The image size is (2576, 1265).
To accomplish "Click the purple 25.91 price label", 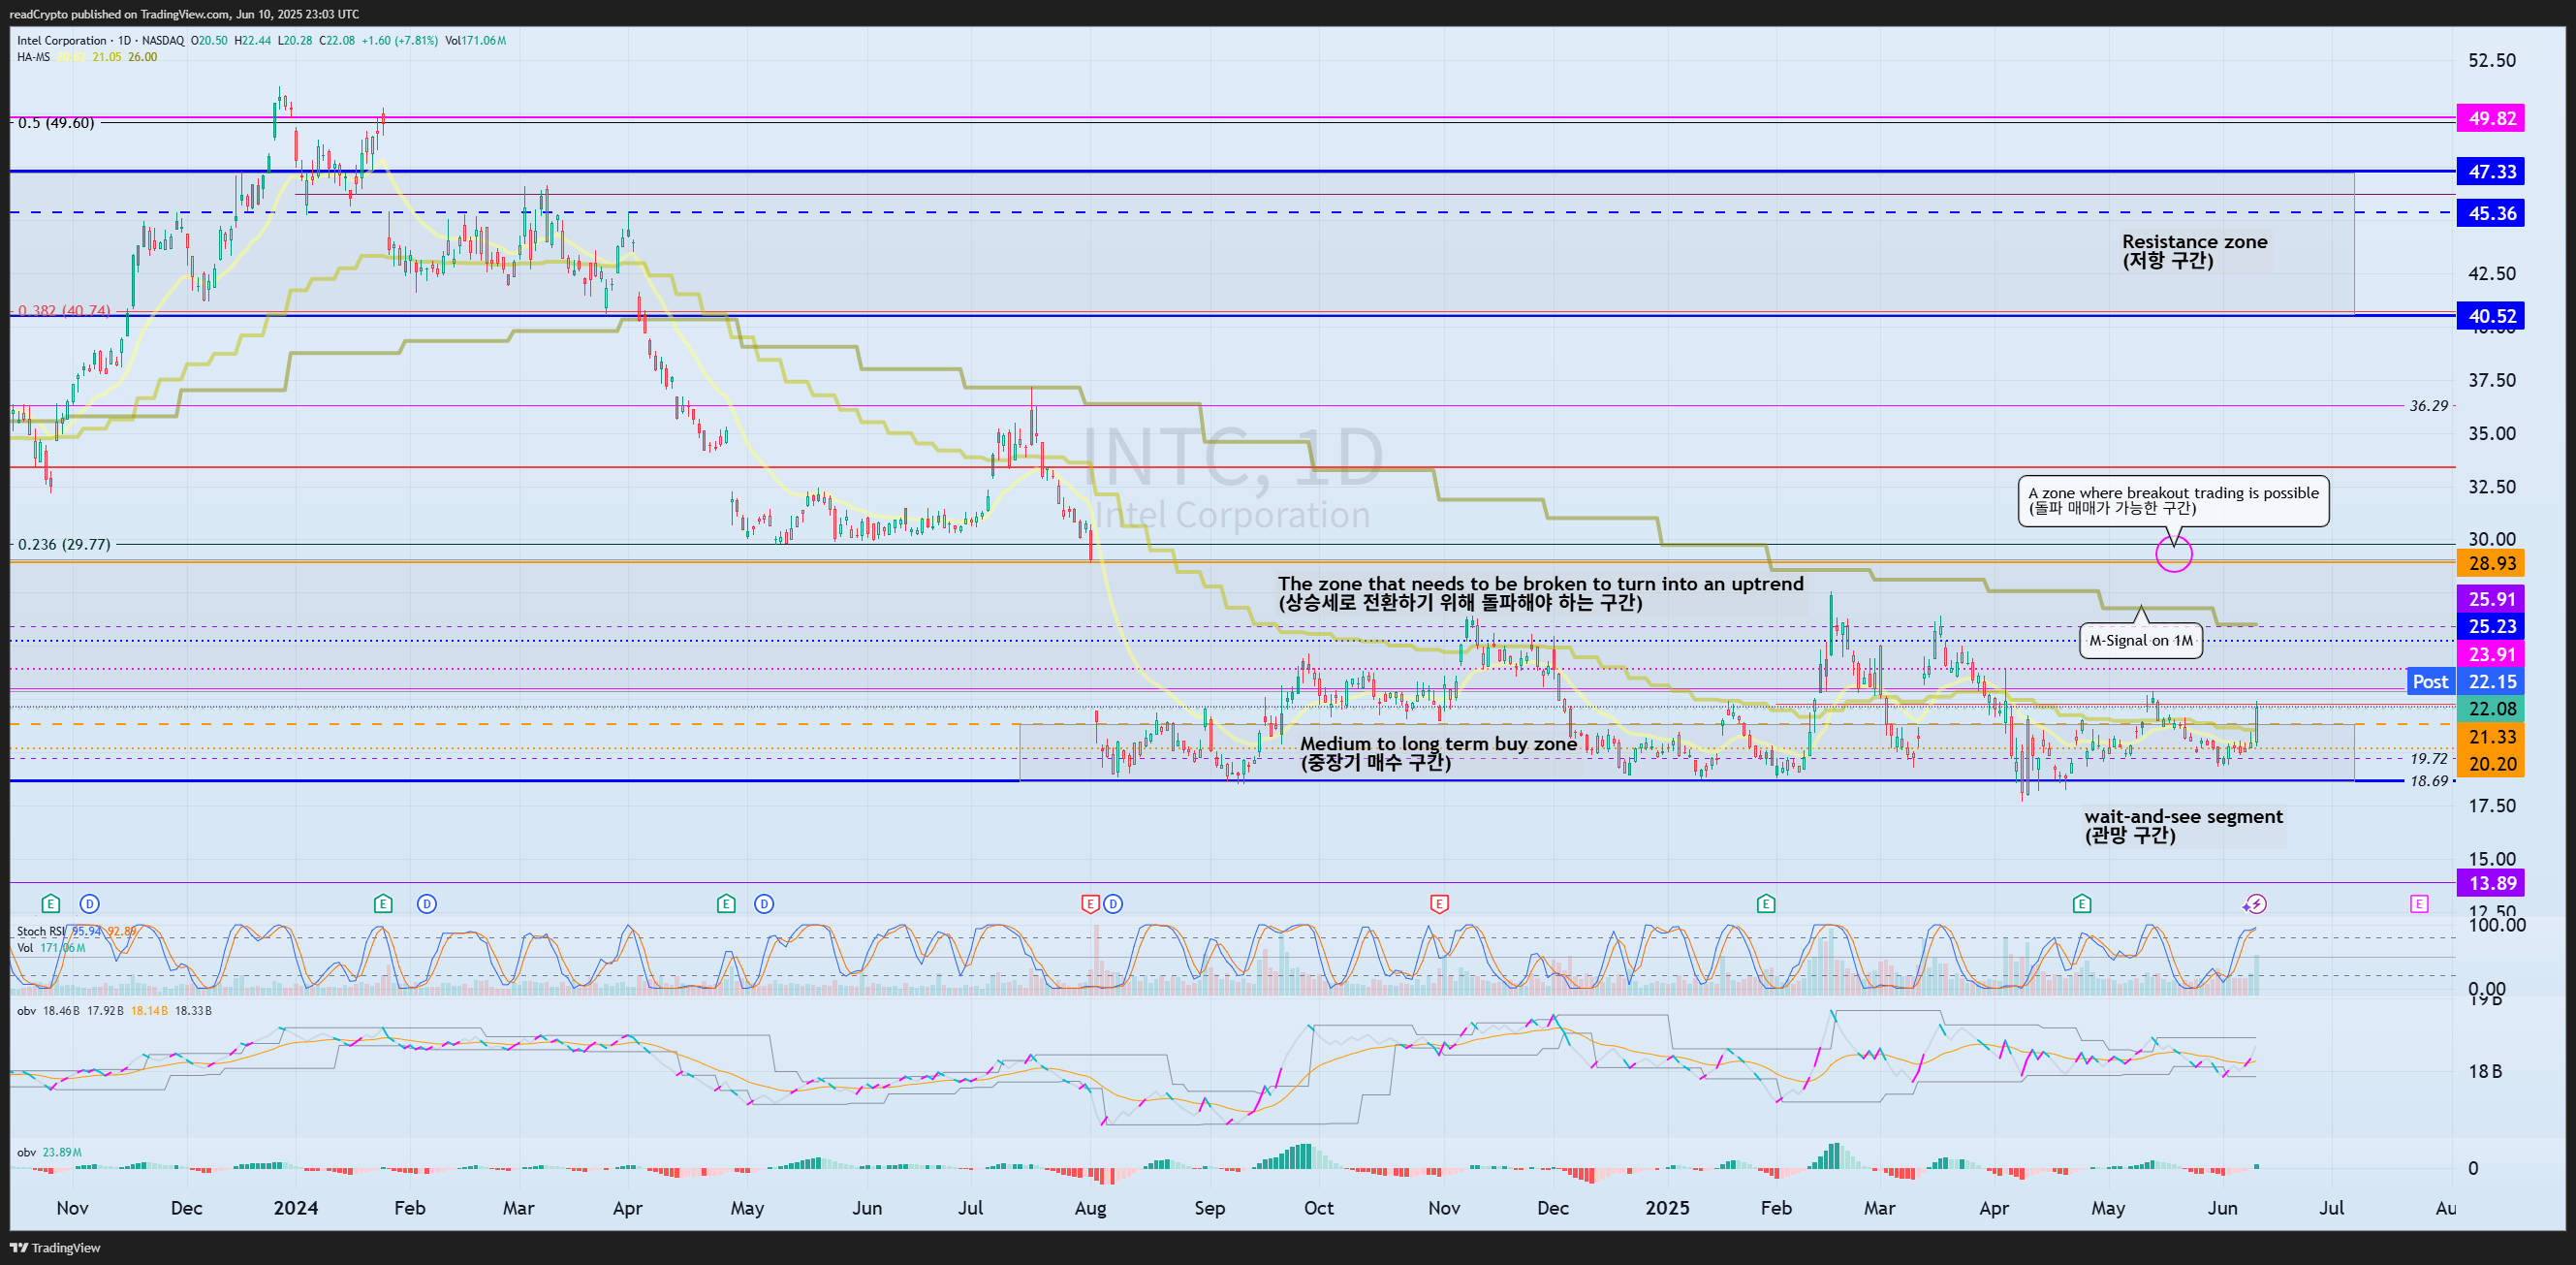I will (x=2490, y=599).
